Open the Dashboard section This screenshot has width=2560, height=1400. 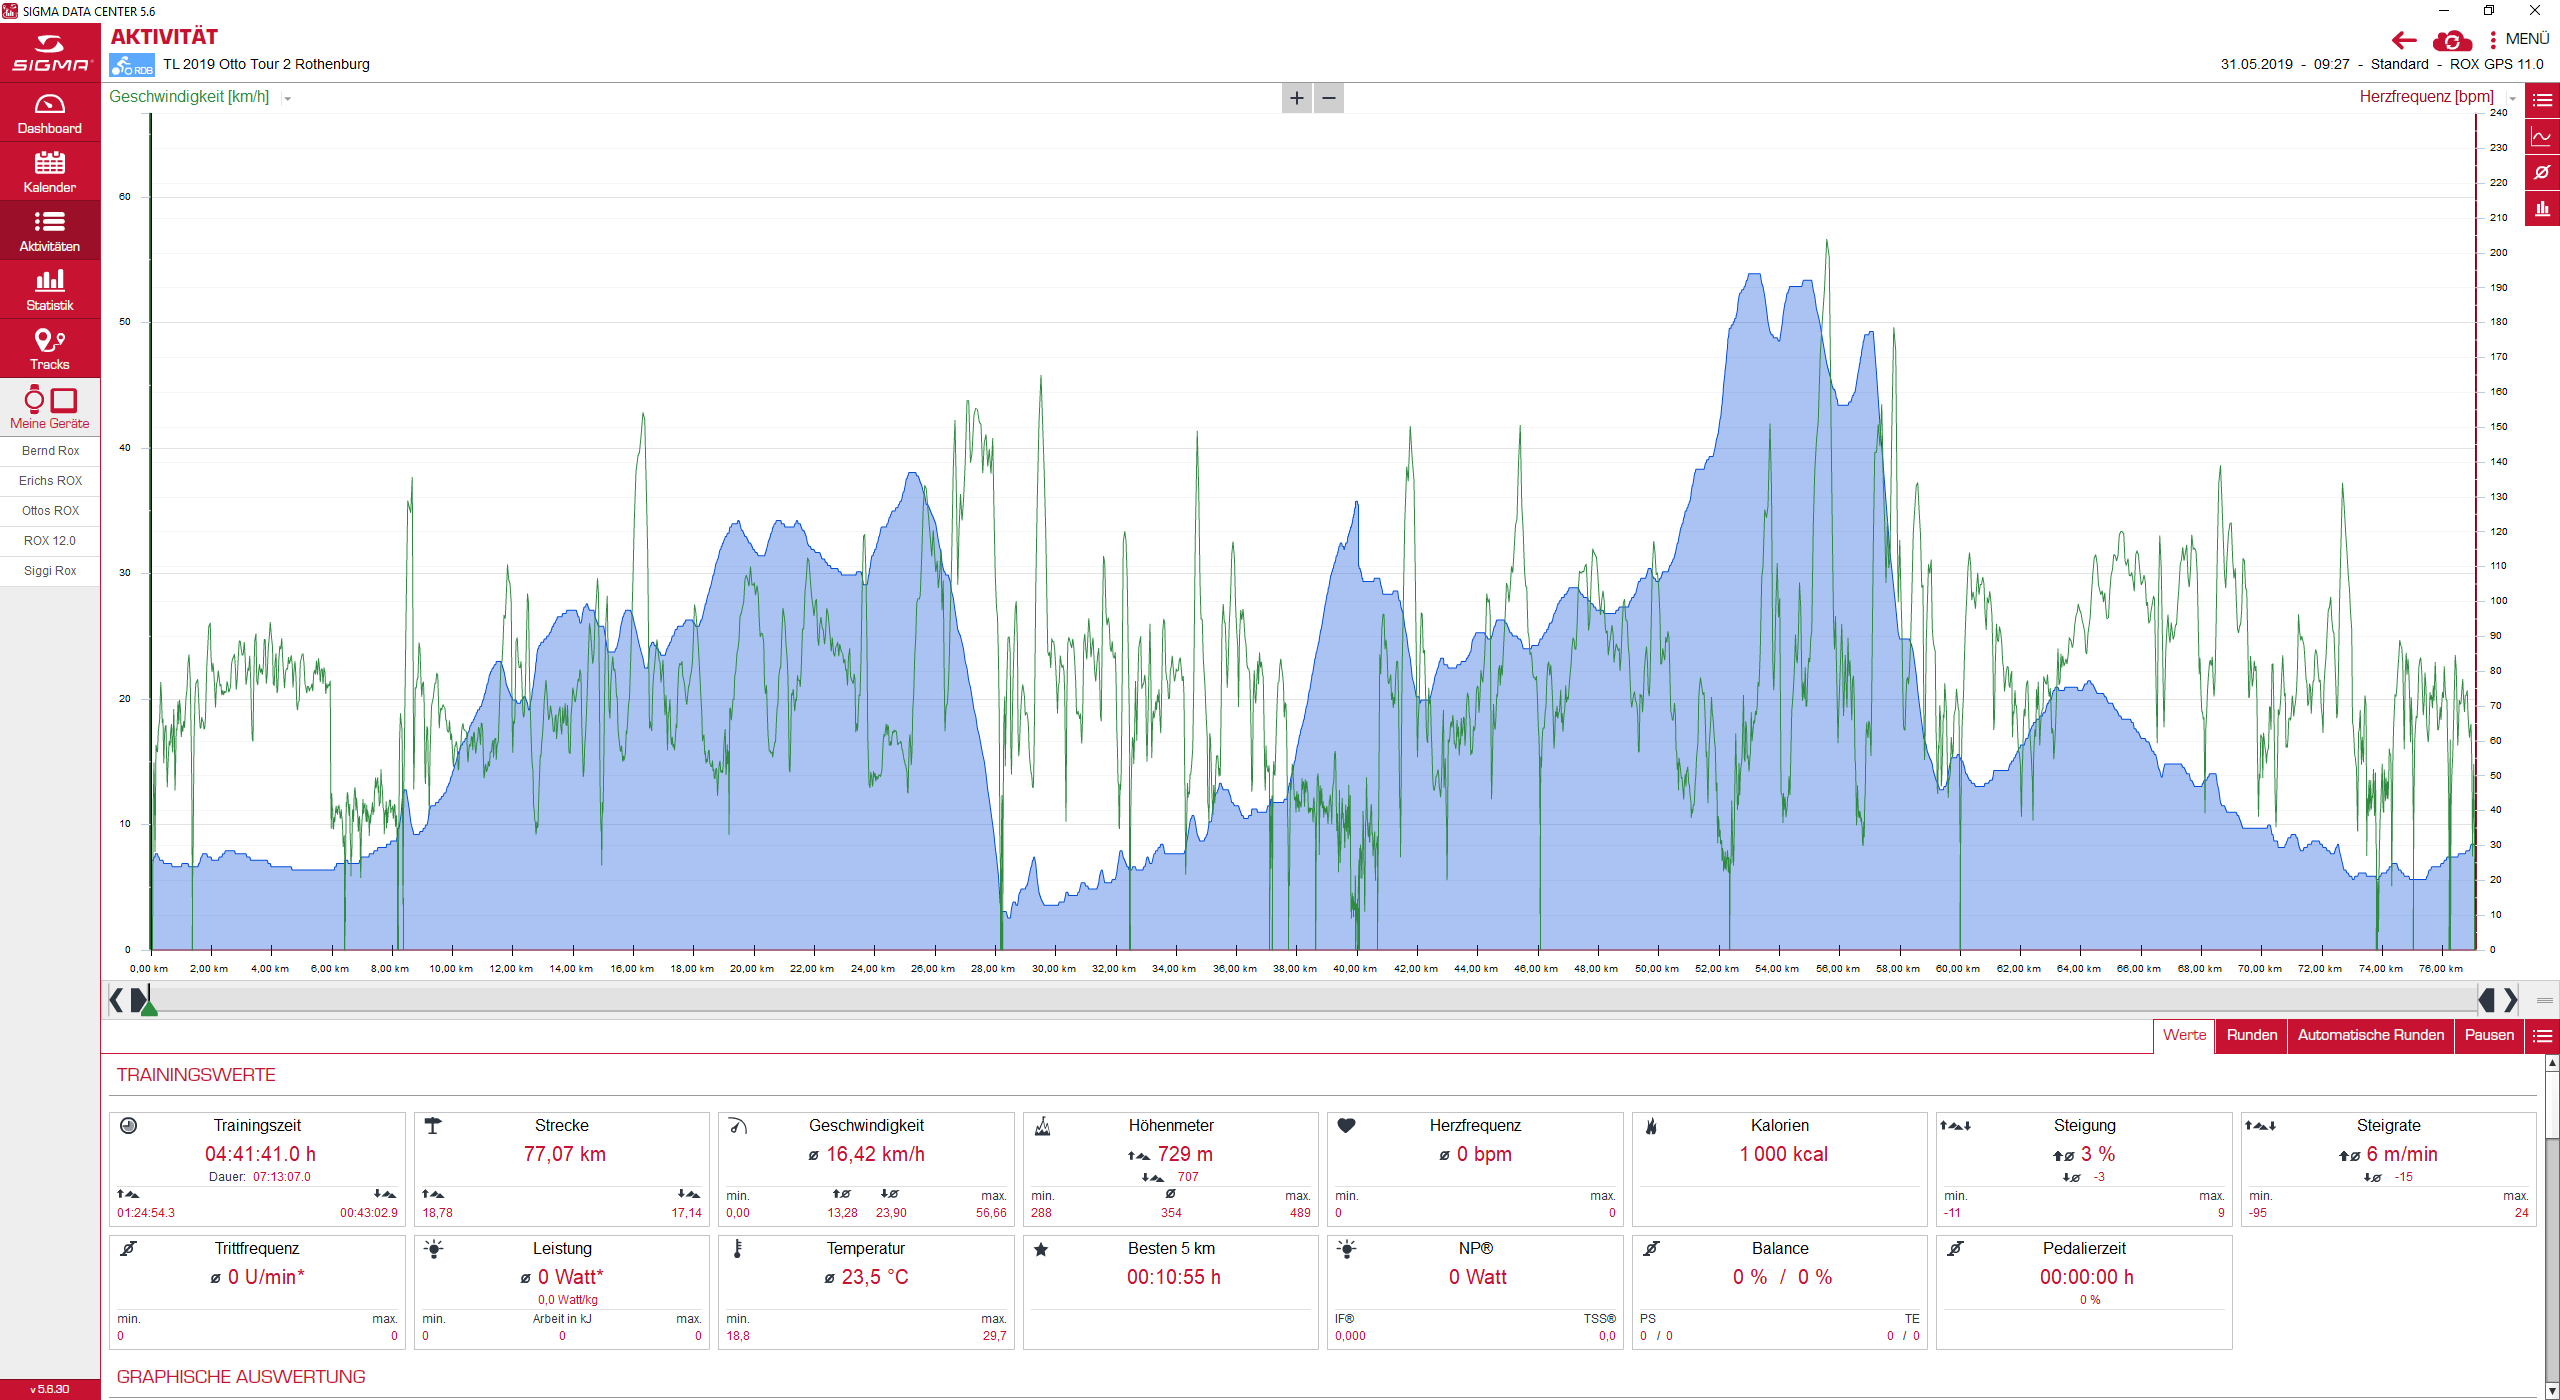coord(50,113)
